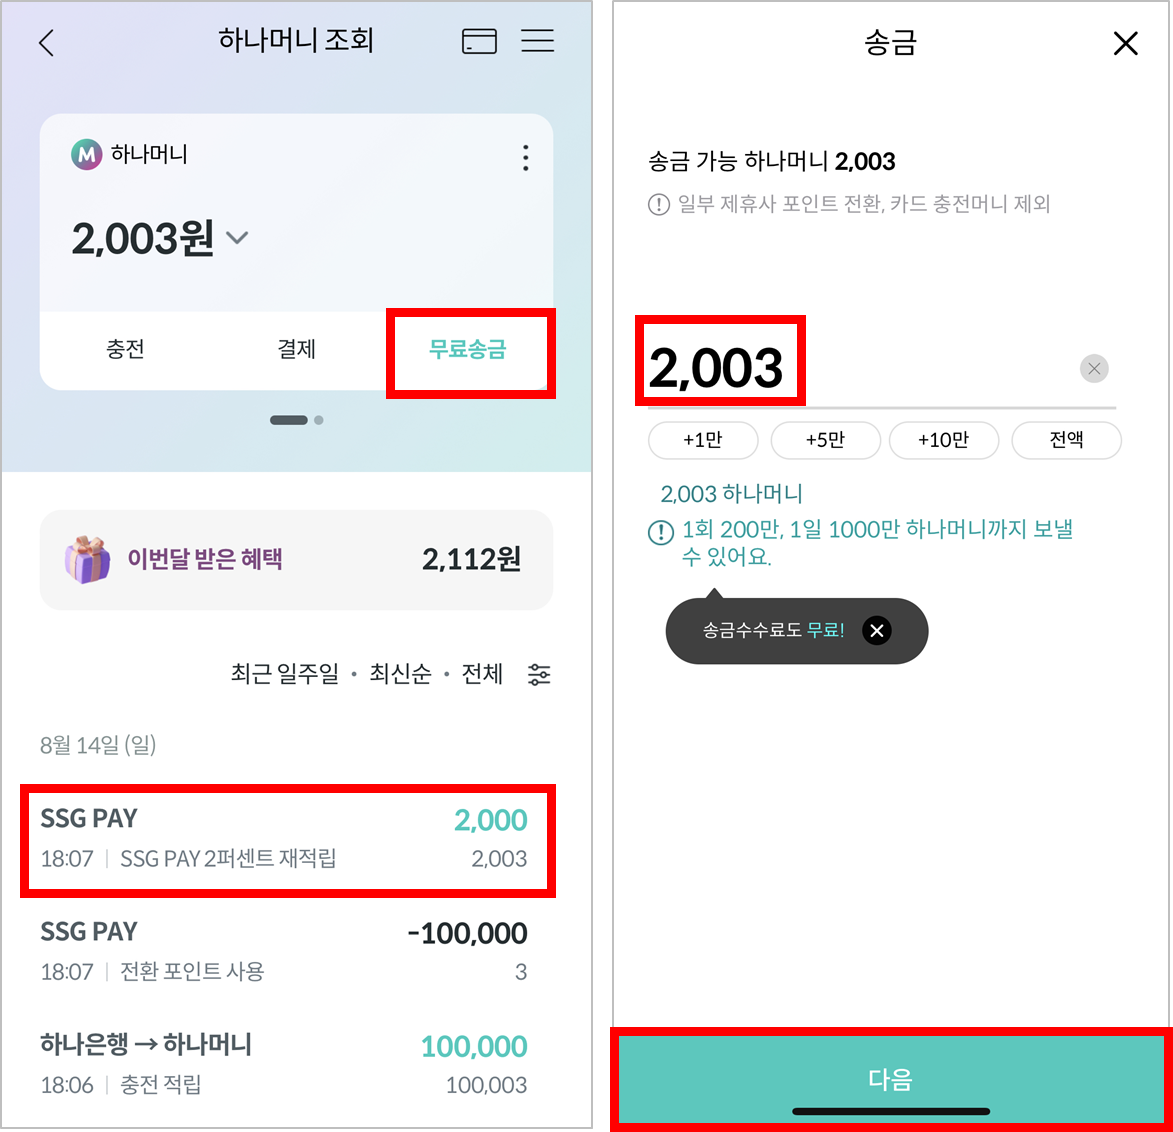This screenshot has height=1132, width=1173.
Task: Select the 결제 tab
Action: [297, 349]
